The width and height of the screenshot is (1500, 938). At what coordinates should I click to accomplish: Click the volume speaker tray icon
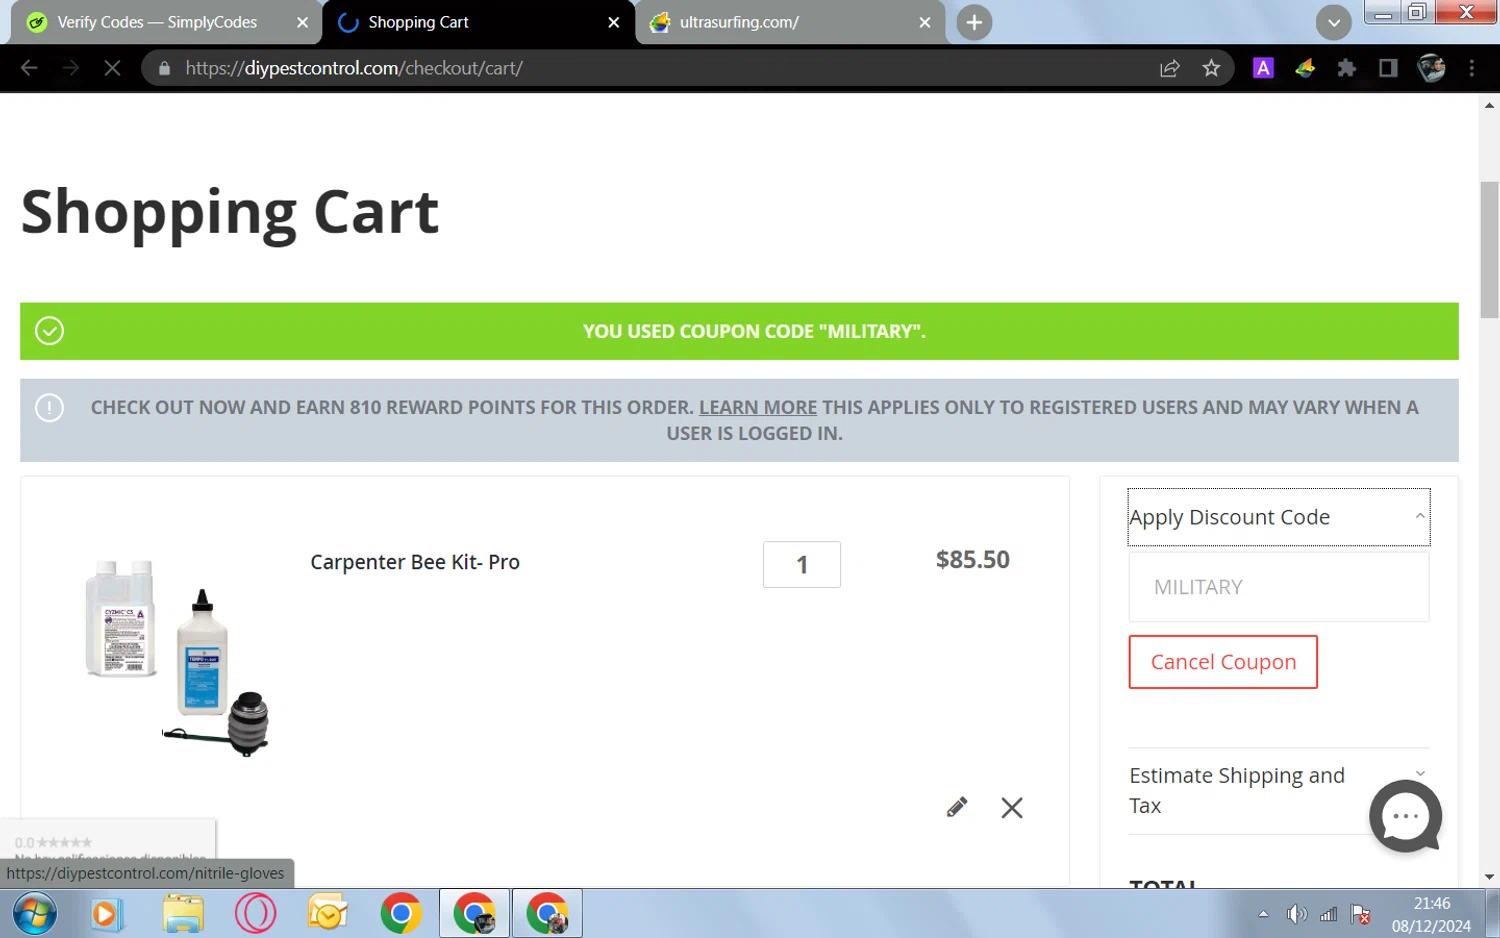(x=1297, y=914)
